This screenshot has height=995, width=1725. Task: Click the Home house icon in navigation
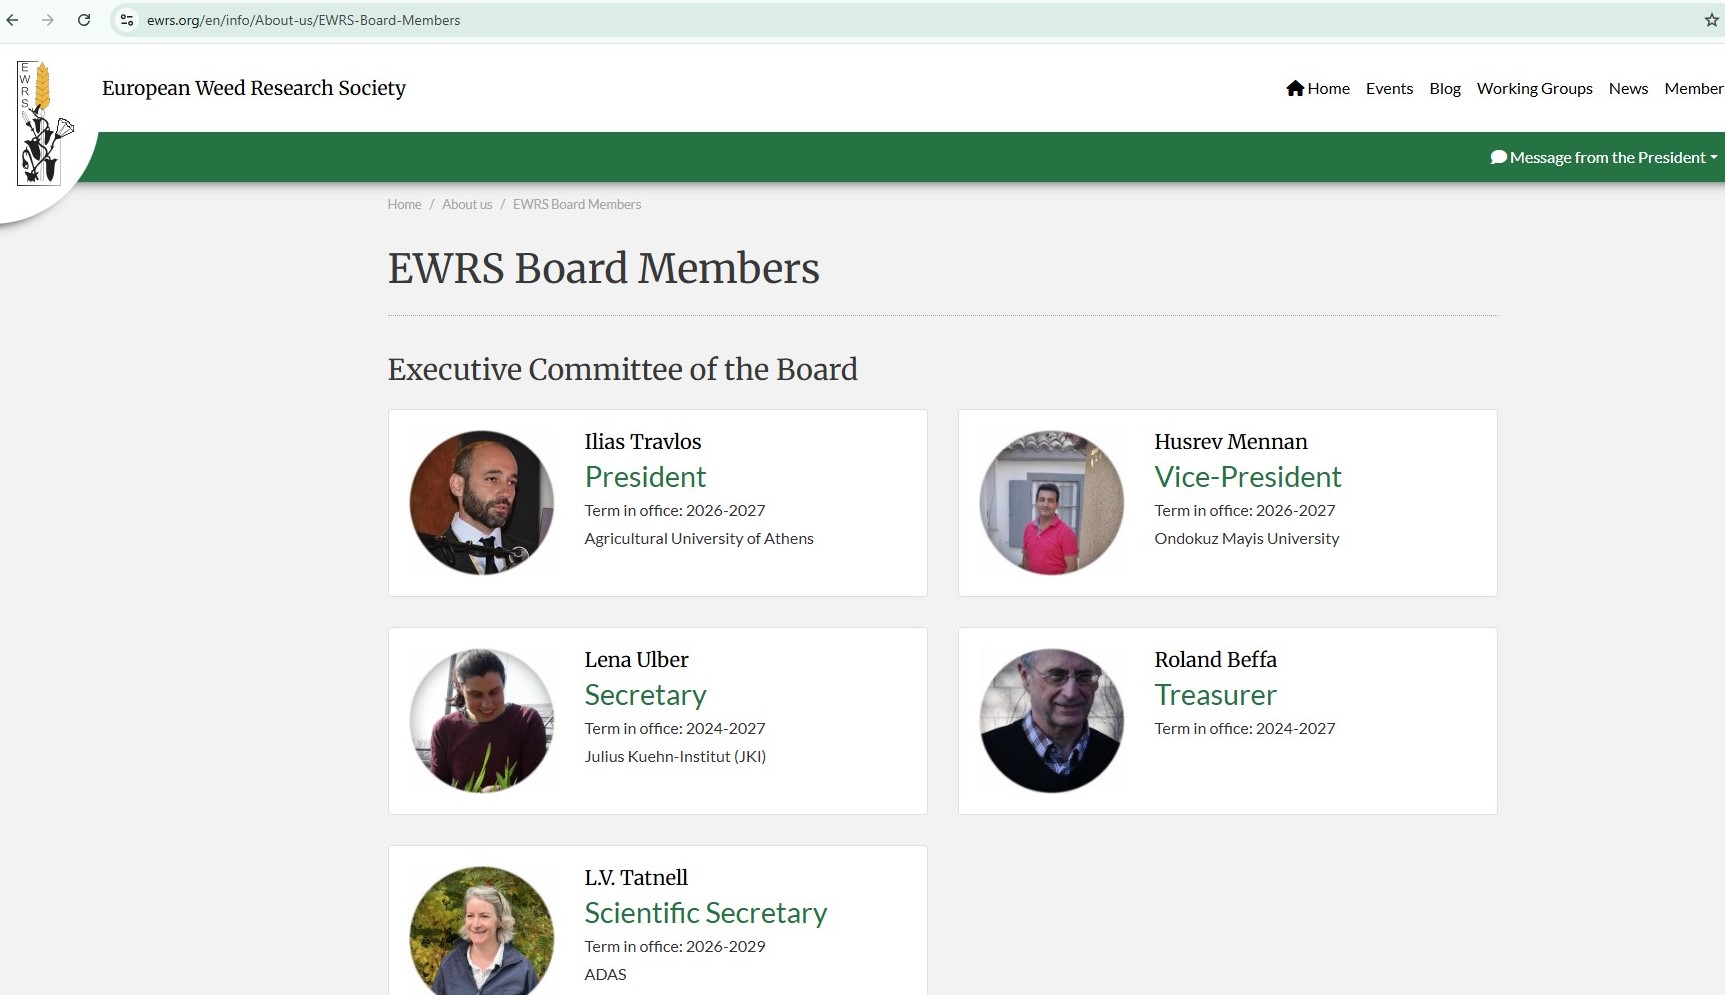click(1295, 88)
